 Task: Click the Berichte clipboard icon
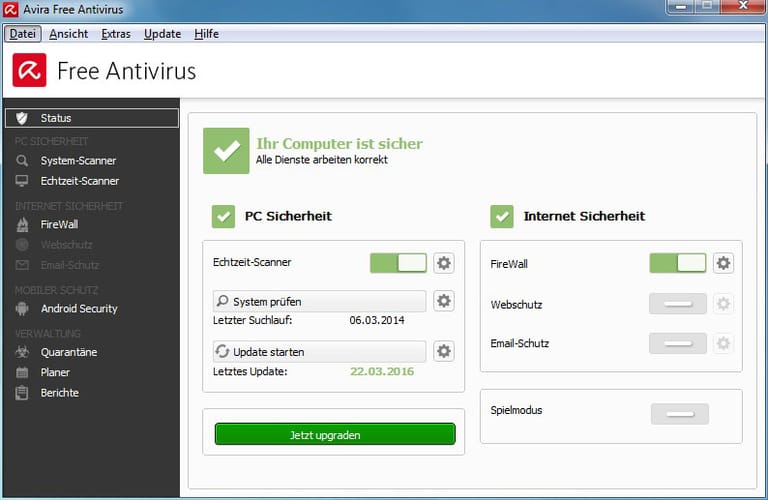pyautogui.click(x=22, y=393)
